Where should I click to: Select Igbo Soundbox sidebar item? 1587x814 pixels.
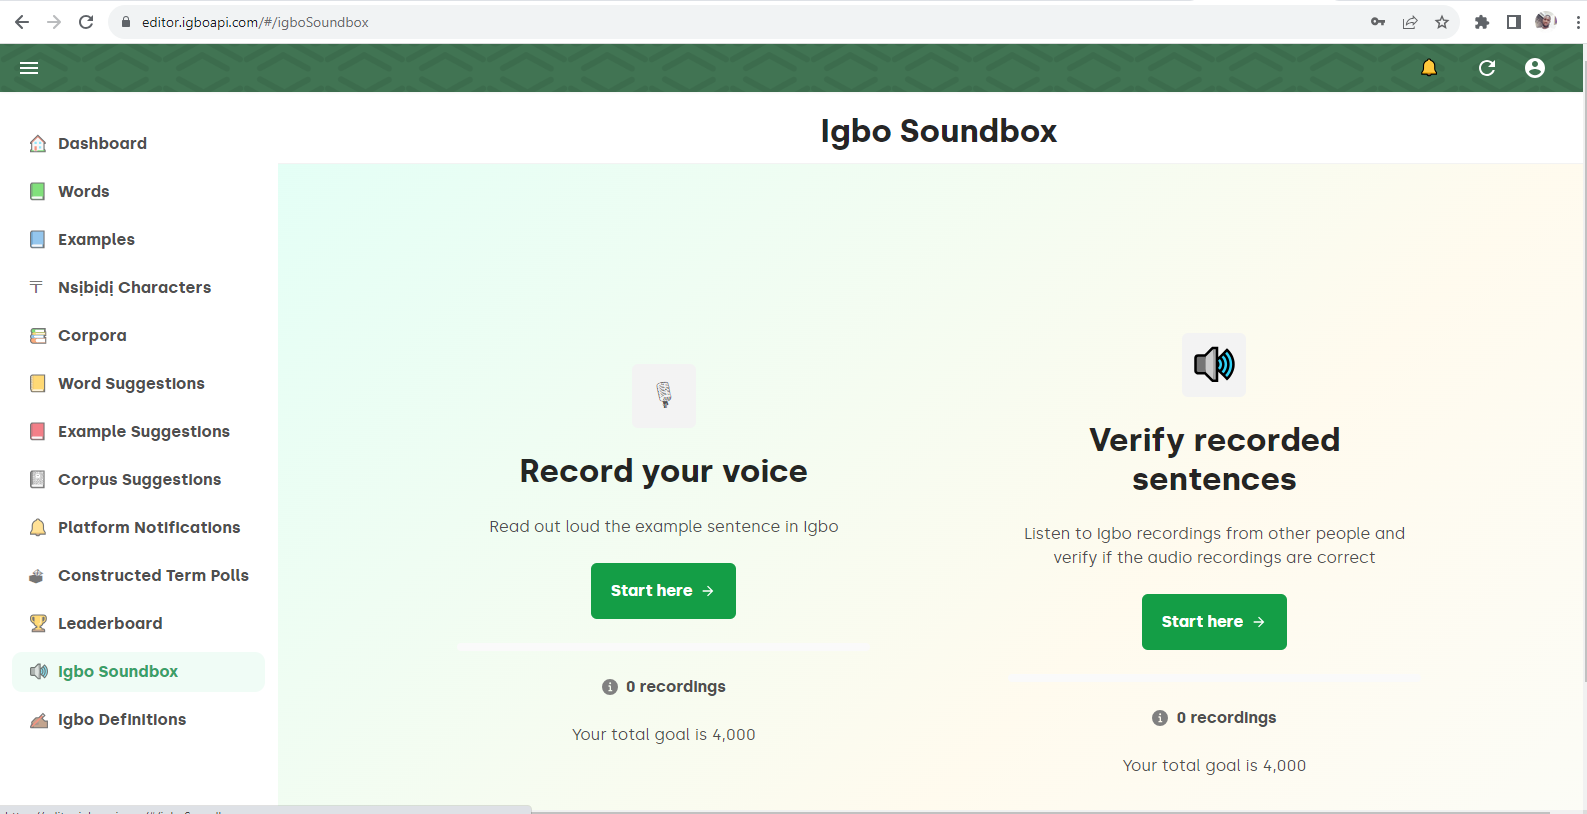click(139, 672)
